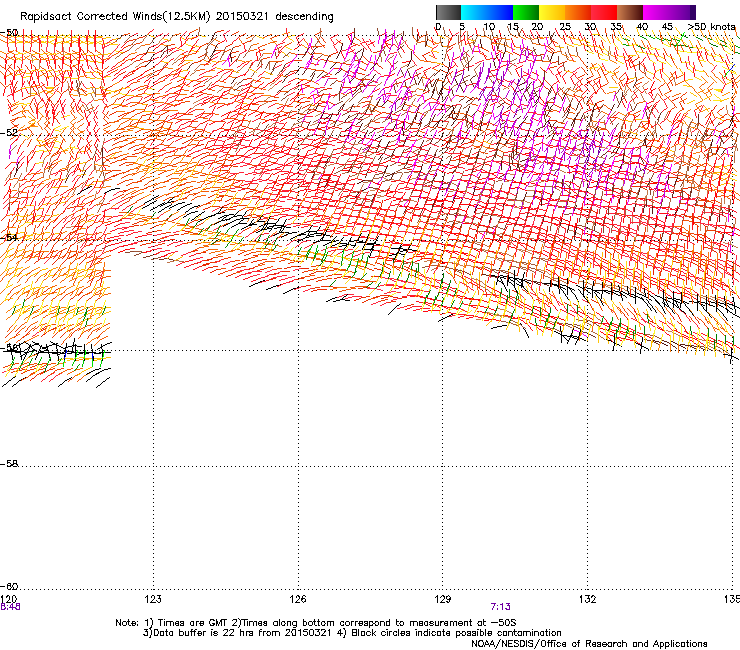Image resolution: width=740 pixels, height=650 pixels.
Task: Click the '126' longitude axis label
Action: pyautogui.click(x=298, y=599)
